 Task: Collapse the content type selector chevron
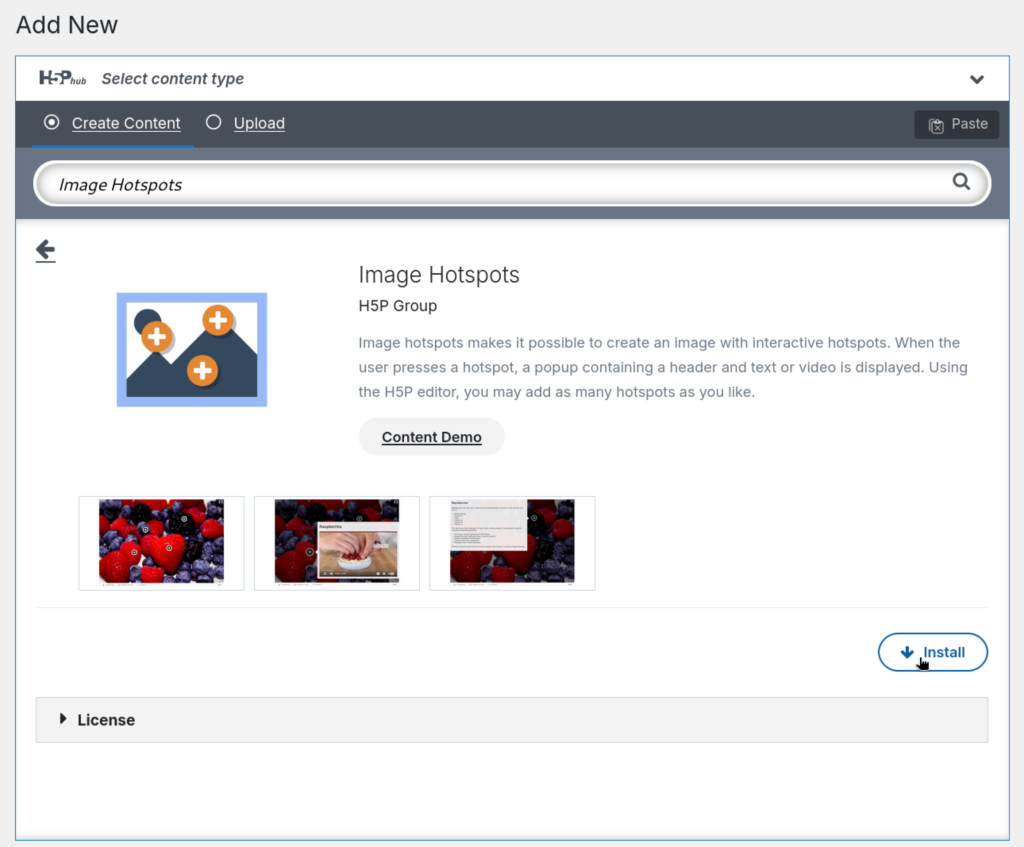[x=977, y=79]
